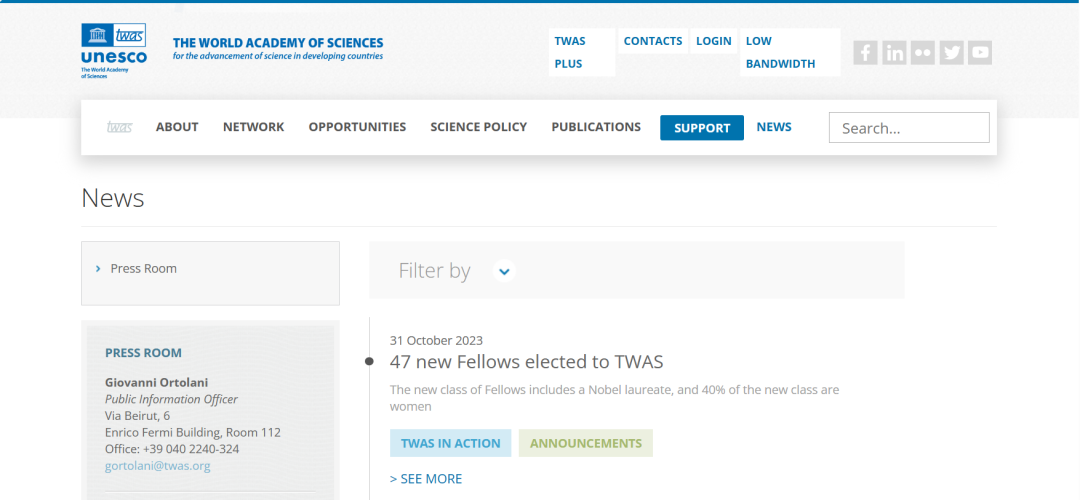Click the small twas logo in navbar
This screenshot has height=500, width=1080.
[119, 127]
